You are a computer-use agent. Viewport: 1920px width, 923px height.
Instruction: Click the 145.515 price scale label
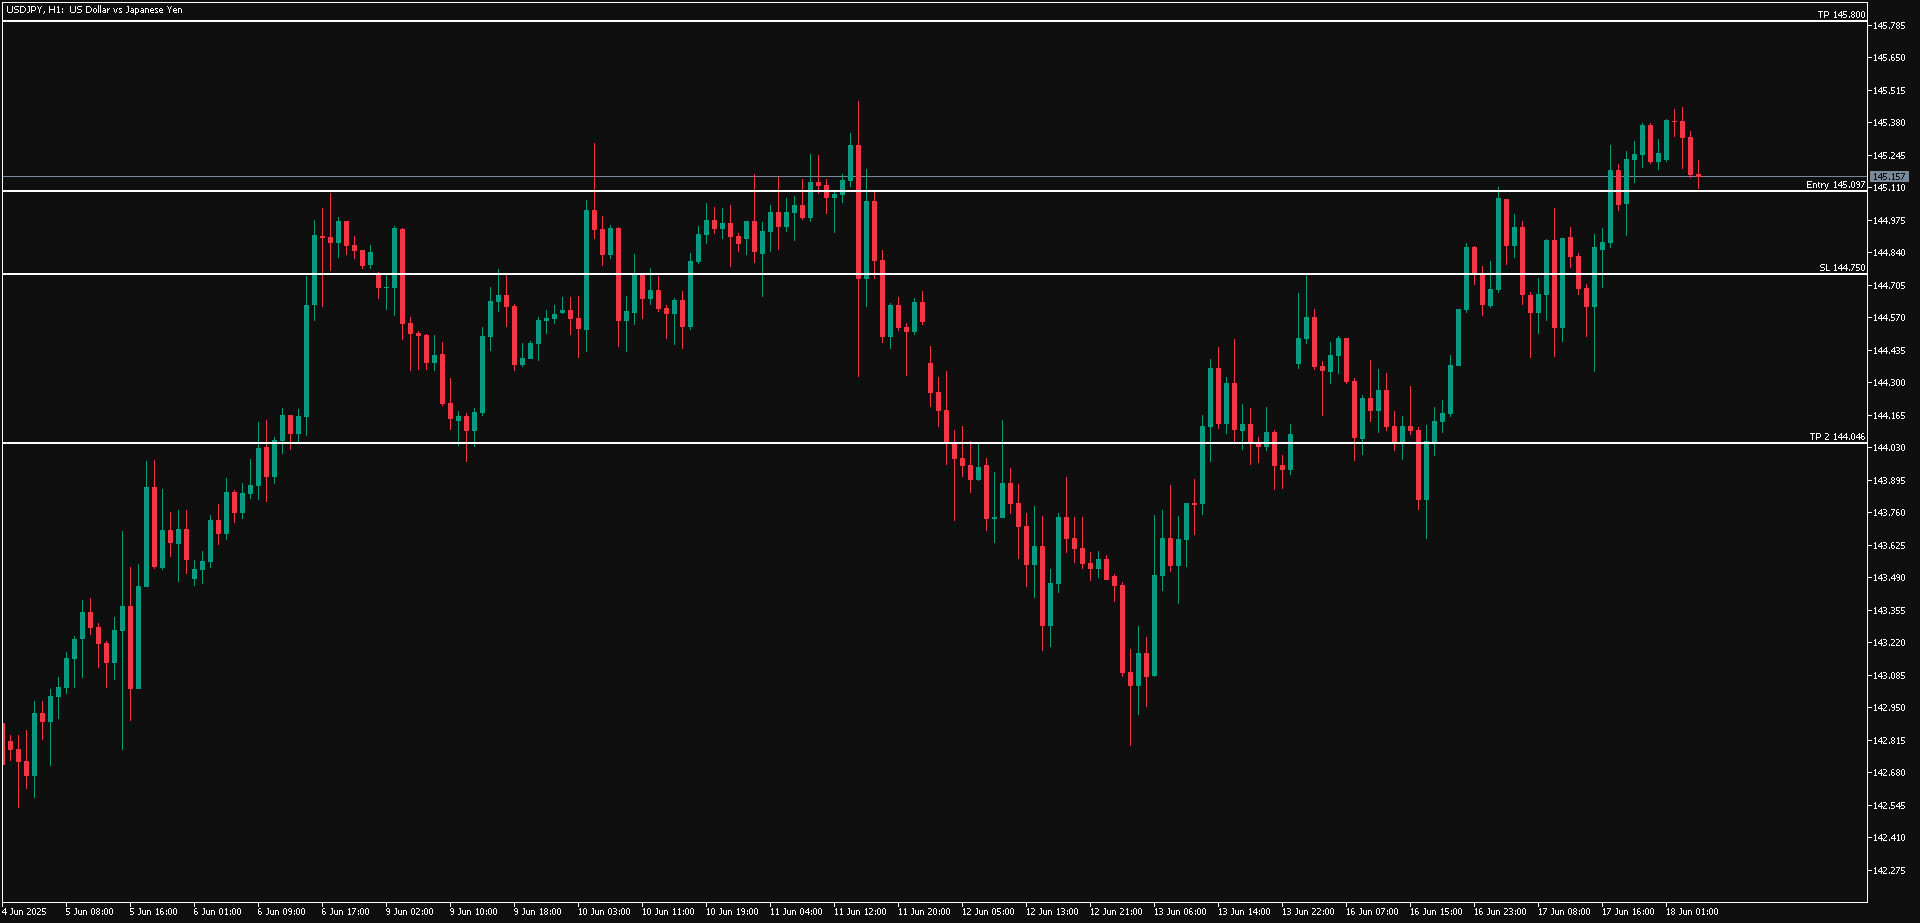pyautogui.click(x=1889, y=91)
